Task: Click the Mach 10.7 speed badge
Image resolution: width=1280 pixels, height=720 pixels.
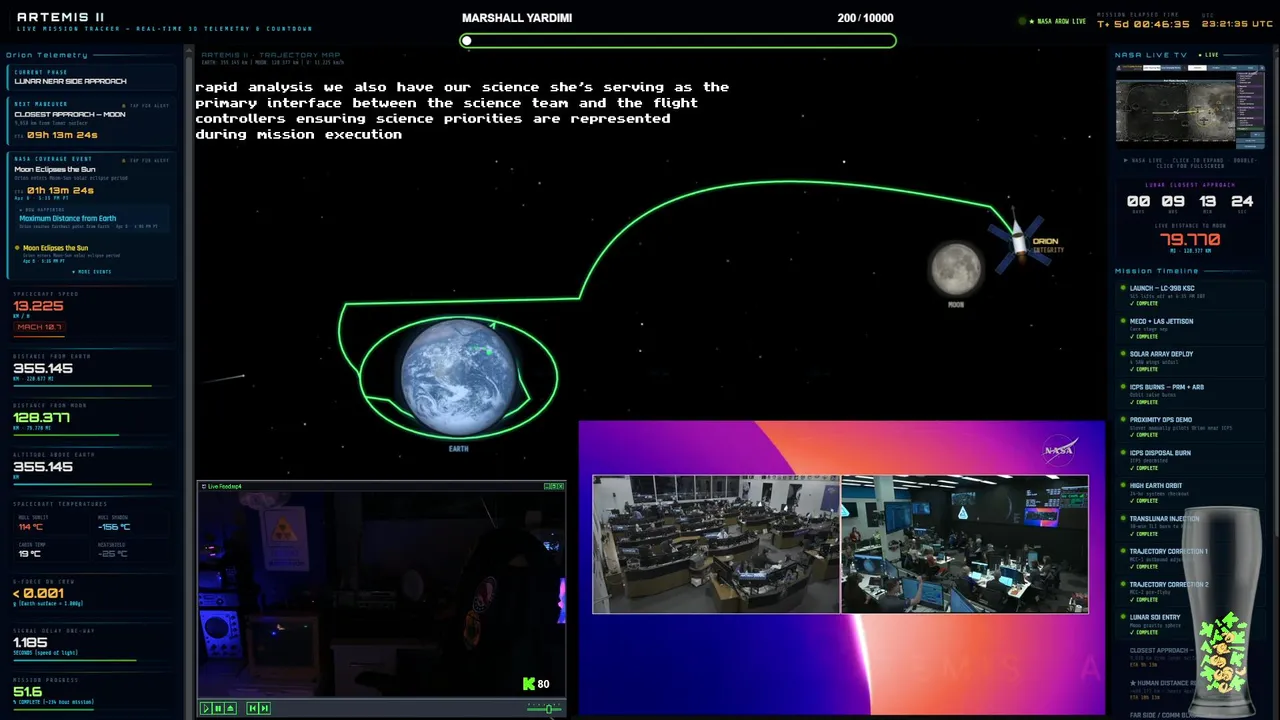Action: click(40, 327)
